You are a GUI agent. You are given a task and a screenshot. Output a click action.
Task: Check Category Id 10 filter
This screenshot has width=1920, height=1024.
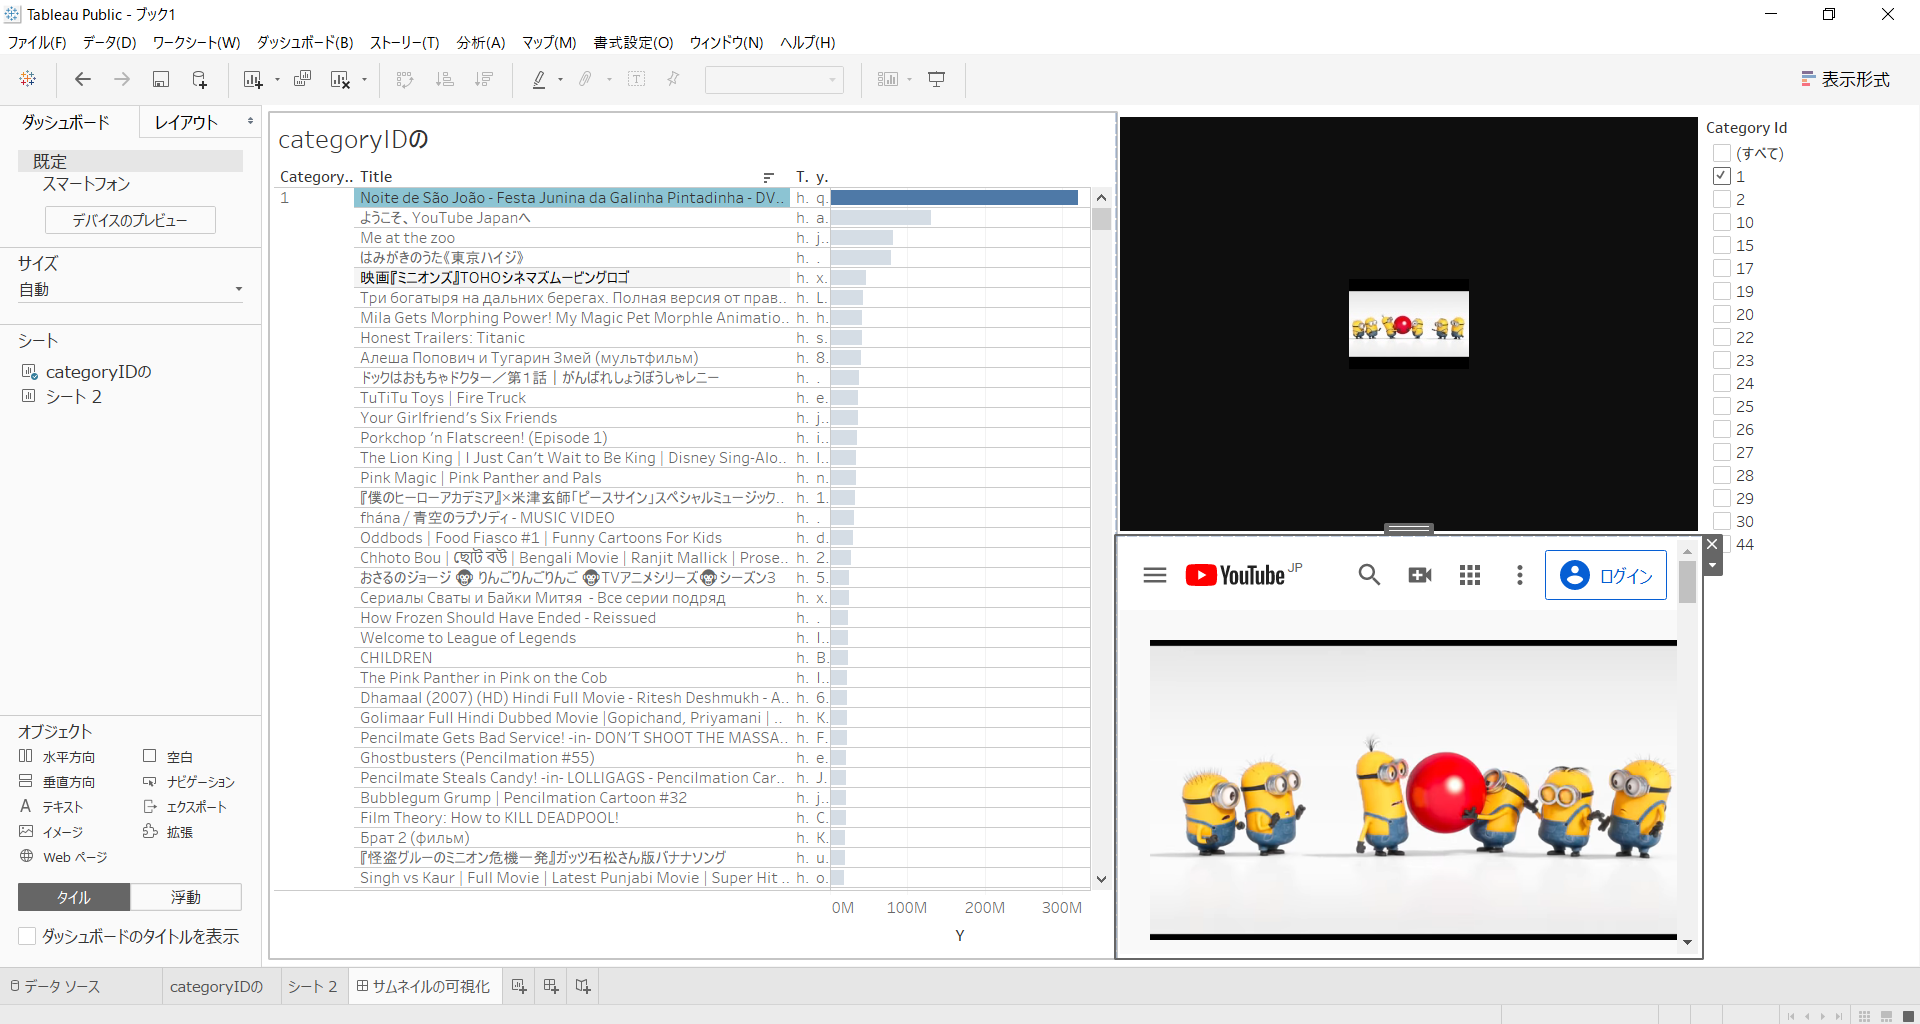1722,222
